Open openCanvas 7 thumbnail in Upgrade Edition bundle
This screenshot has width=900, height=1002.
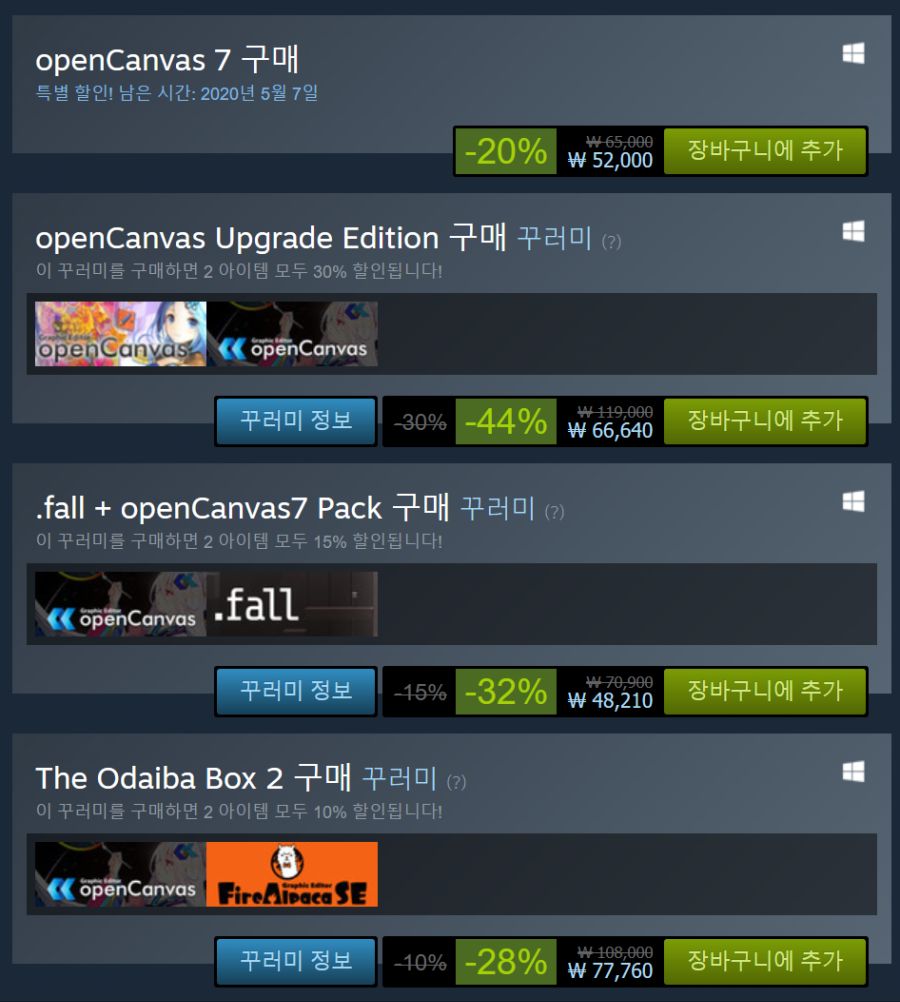[292, 334]
